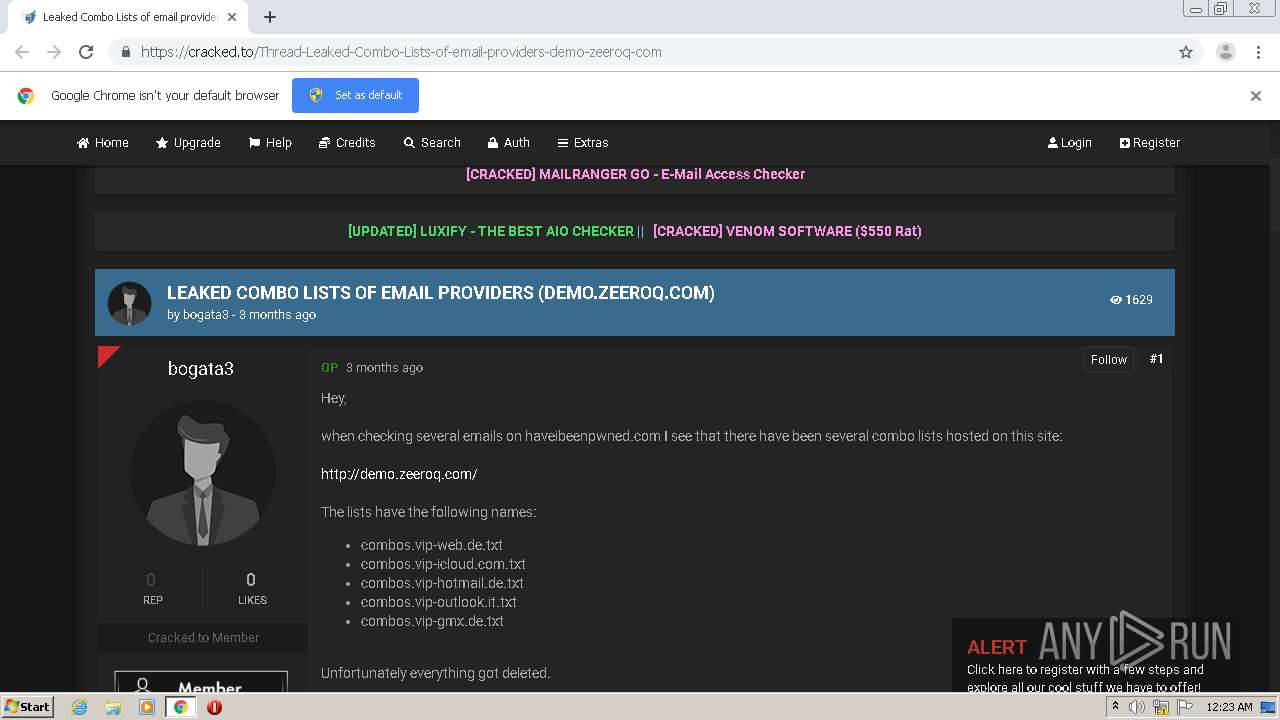Open the Auth menu item
The image size is (1280, 720).
[x=509, y=143]
